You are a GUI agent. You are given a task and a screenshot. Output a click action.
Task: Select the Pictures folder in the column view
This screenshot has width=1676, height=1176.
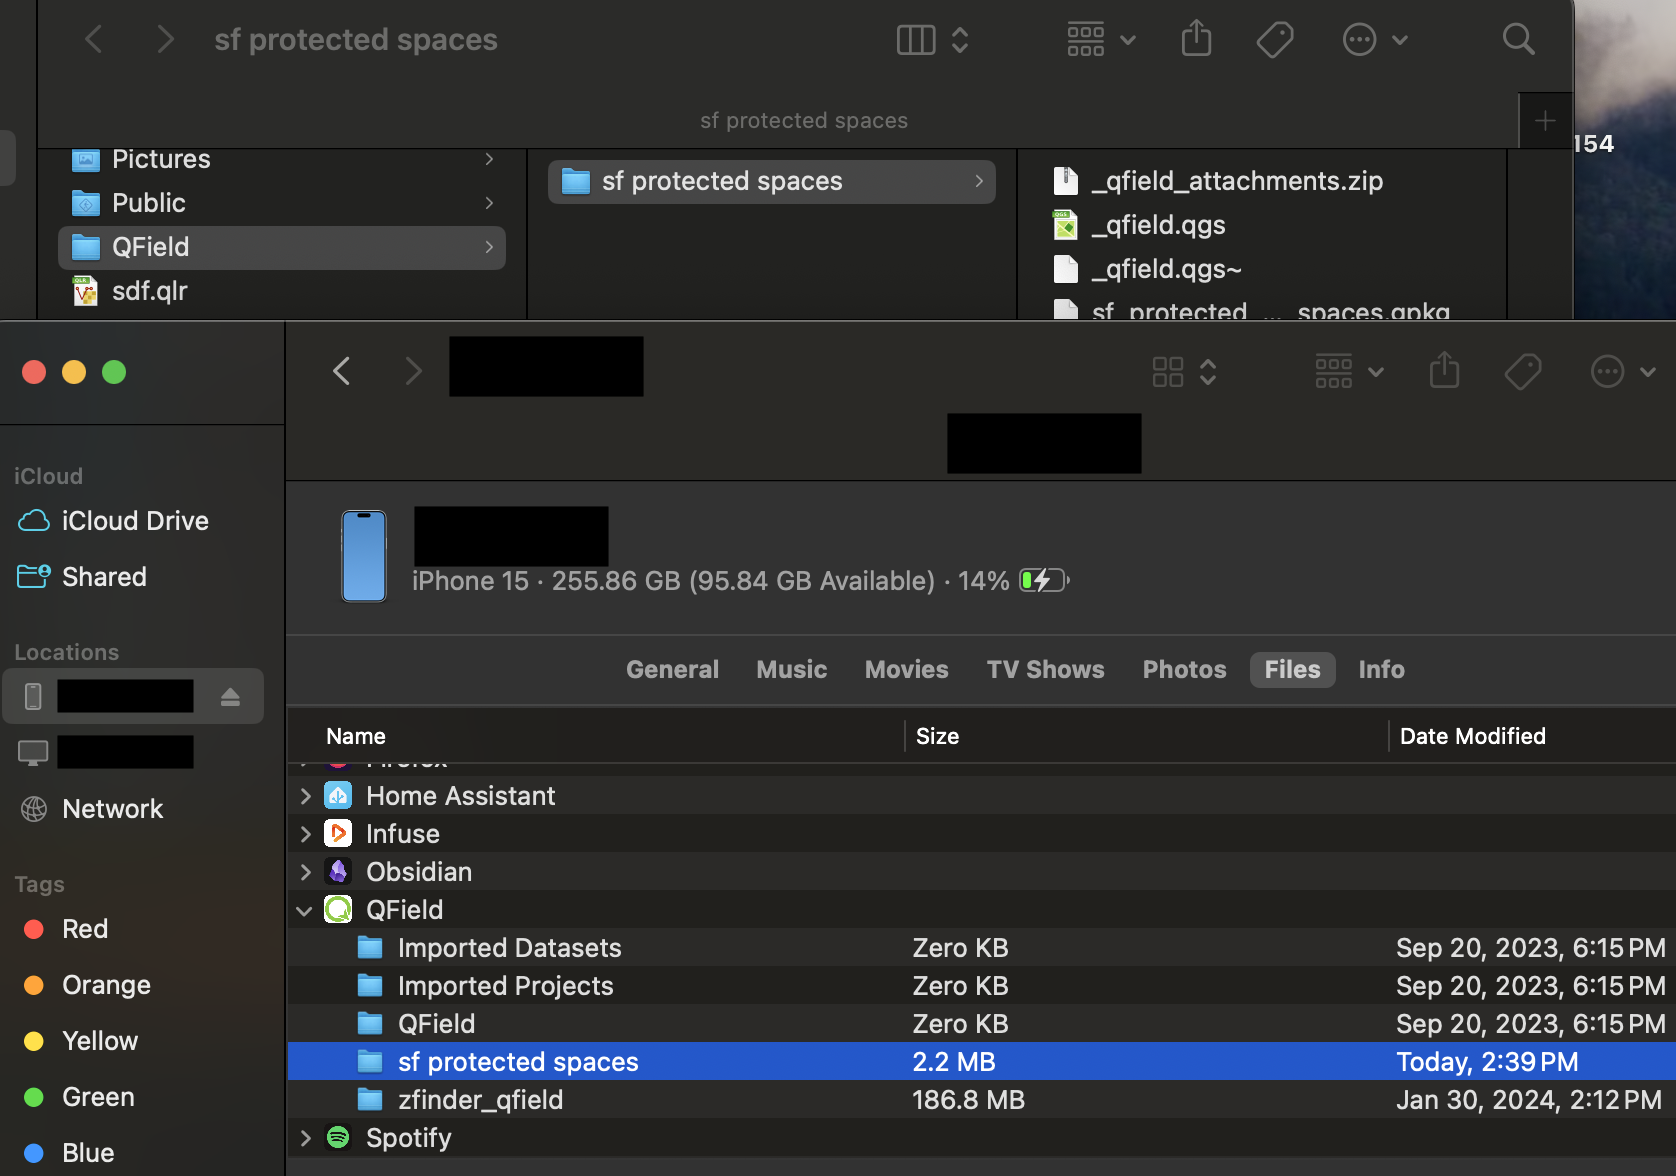[282, 159]
